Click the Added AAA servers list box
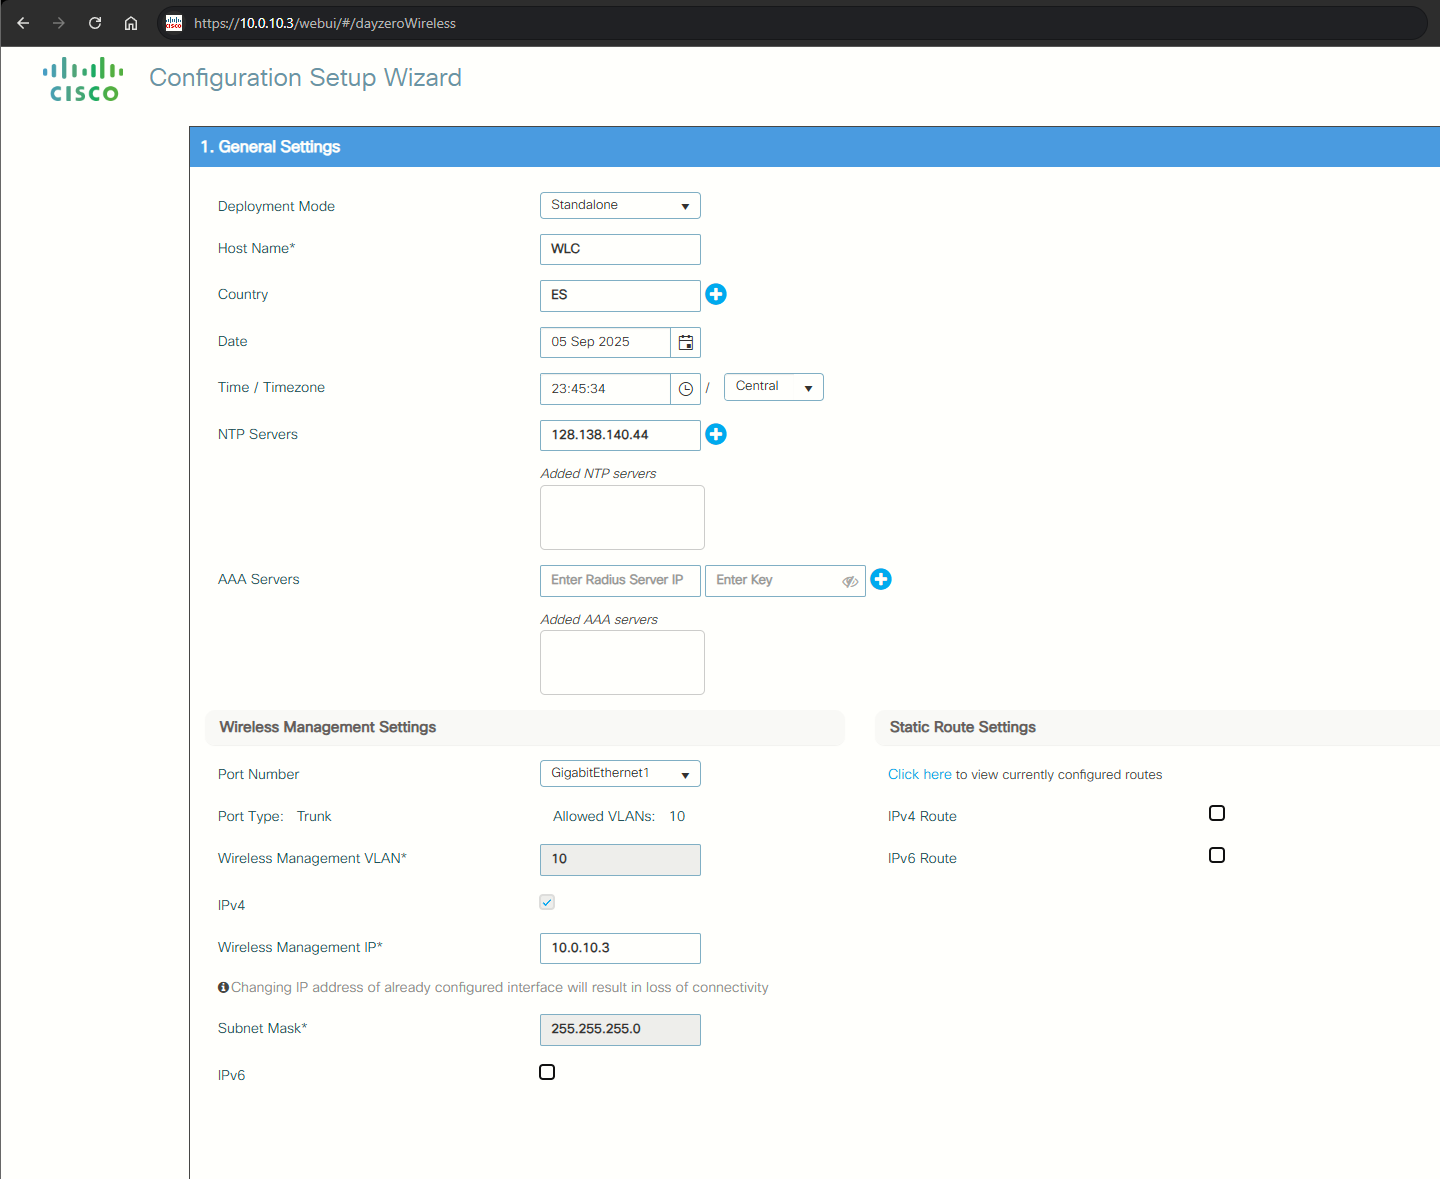Viewport: 1440px width, 1179px height. [x=622, y=662]
